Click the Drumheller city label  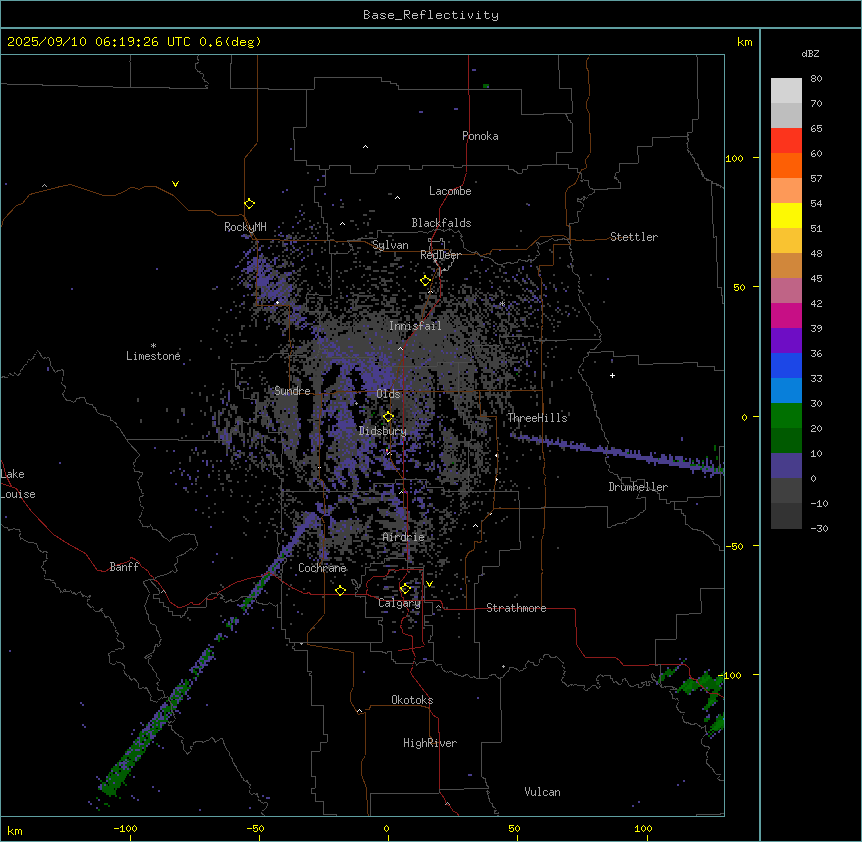pyautogui.click(x=638, y=487)
